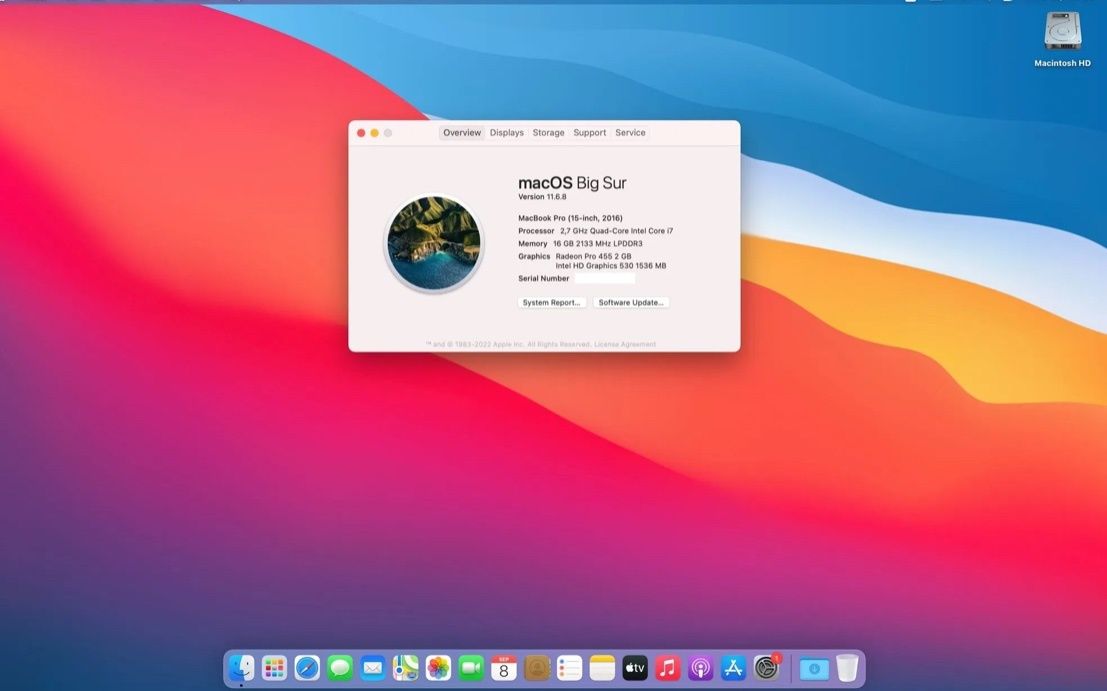
Task: Open the Music app in Dock
Action: [668, 667]
